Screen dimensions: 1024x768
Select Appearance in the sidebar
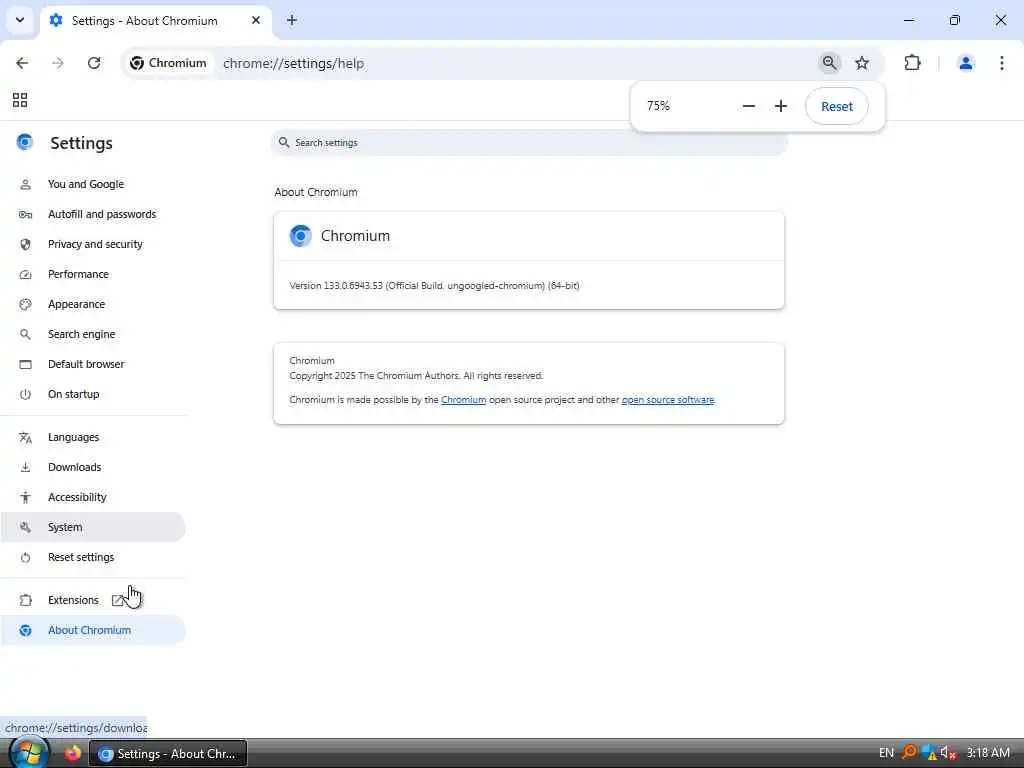pyautogui.click(x=93, y=304)
